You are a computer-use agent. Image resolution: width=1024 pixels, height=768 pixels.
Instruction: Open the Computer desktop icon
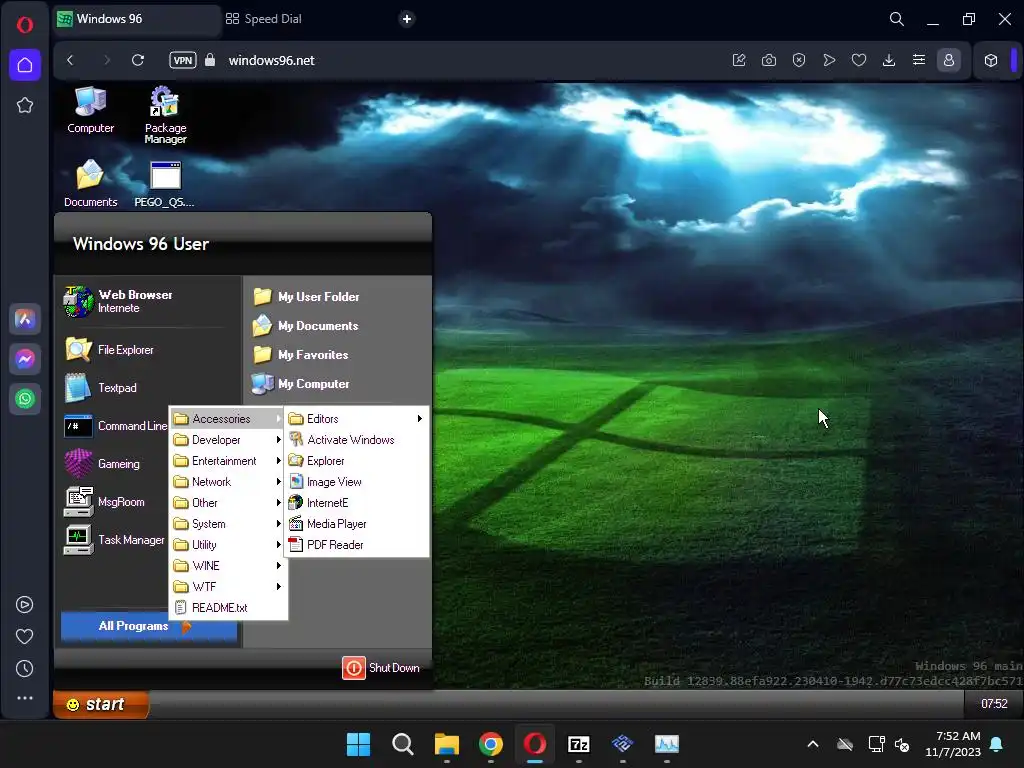pos(90,110)
